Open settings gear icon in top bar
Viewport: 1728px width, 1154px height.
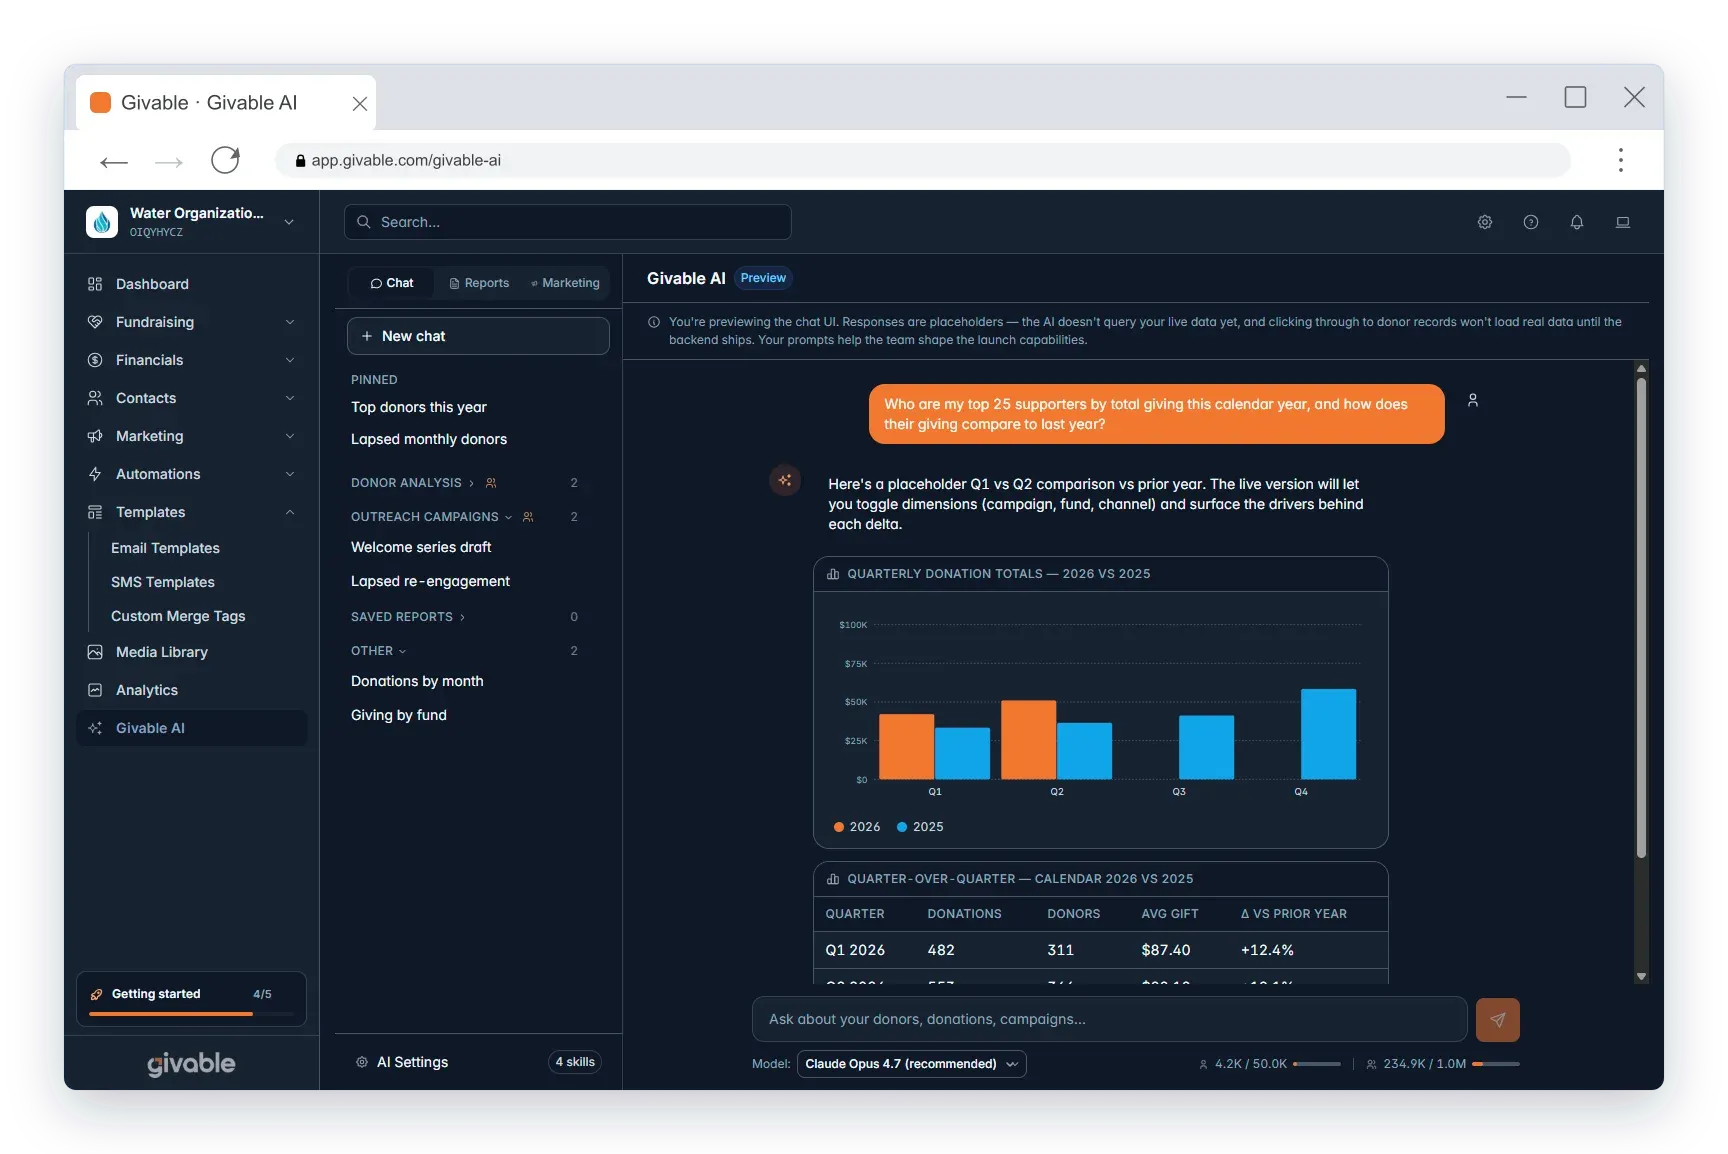point(1485,222)
